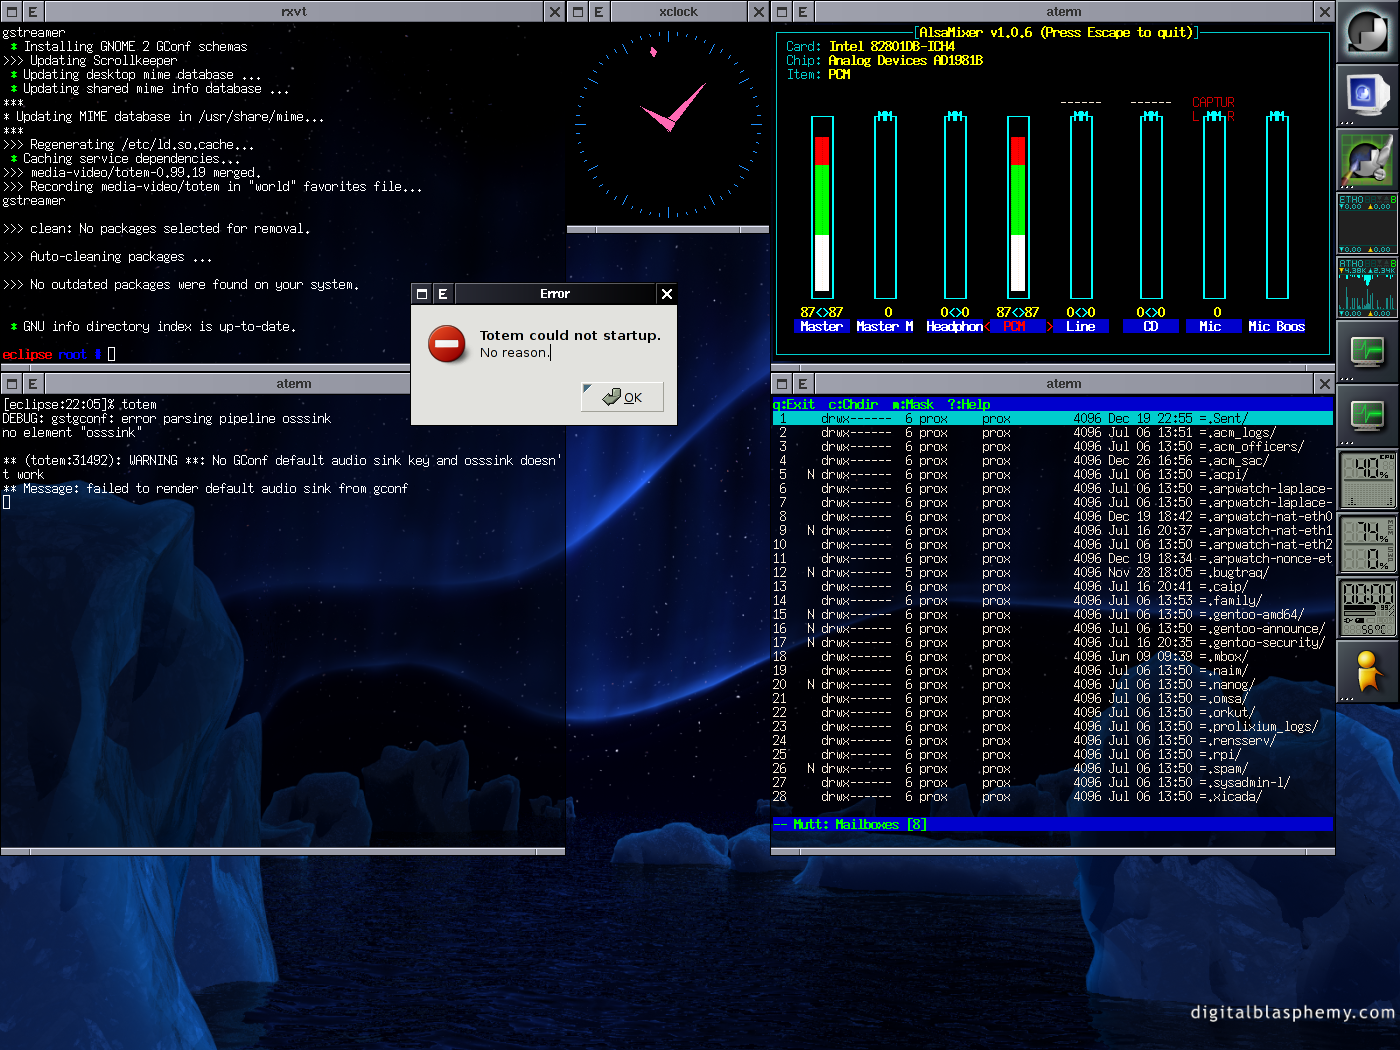The width and height of the screenshot is (1400, 1050).
Task: Select the =.spam/ mailbox row
Action: (x=1052, y=769)
